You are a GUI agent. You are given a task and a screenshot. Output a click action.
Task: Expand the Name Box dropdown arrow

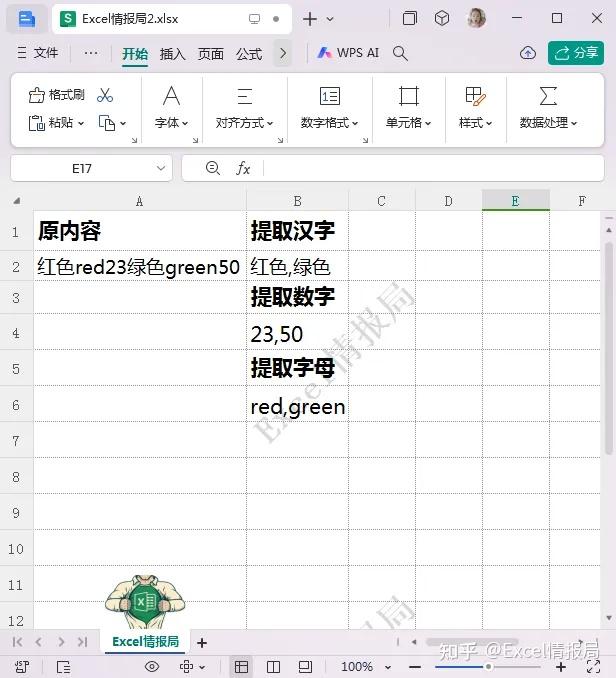(161, 168)
